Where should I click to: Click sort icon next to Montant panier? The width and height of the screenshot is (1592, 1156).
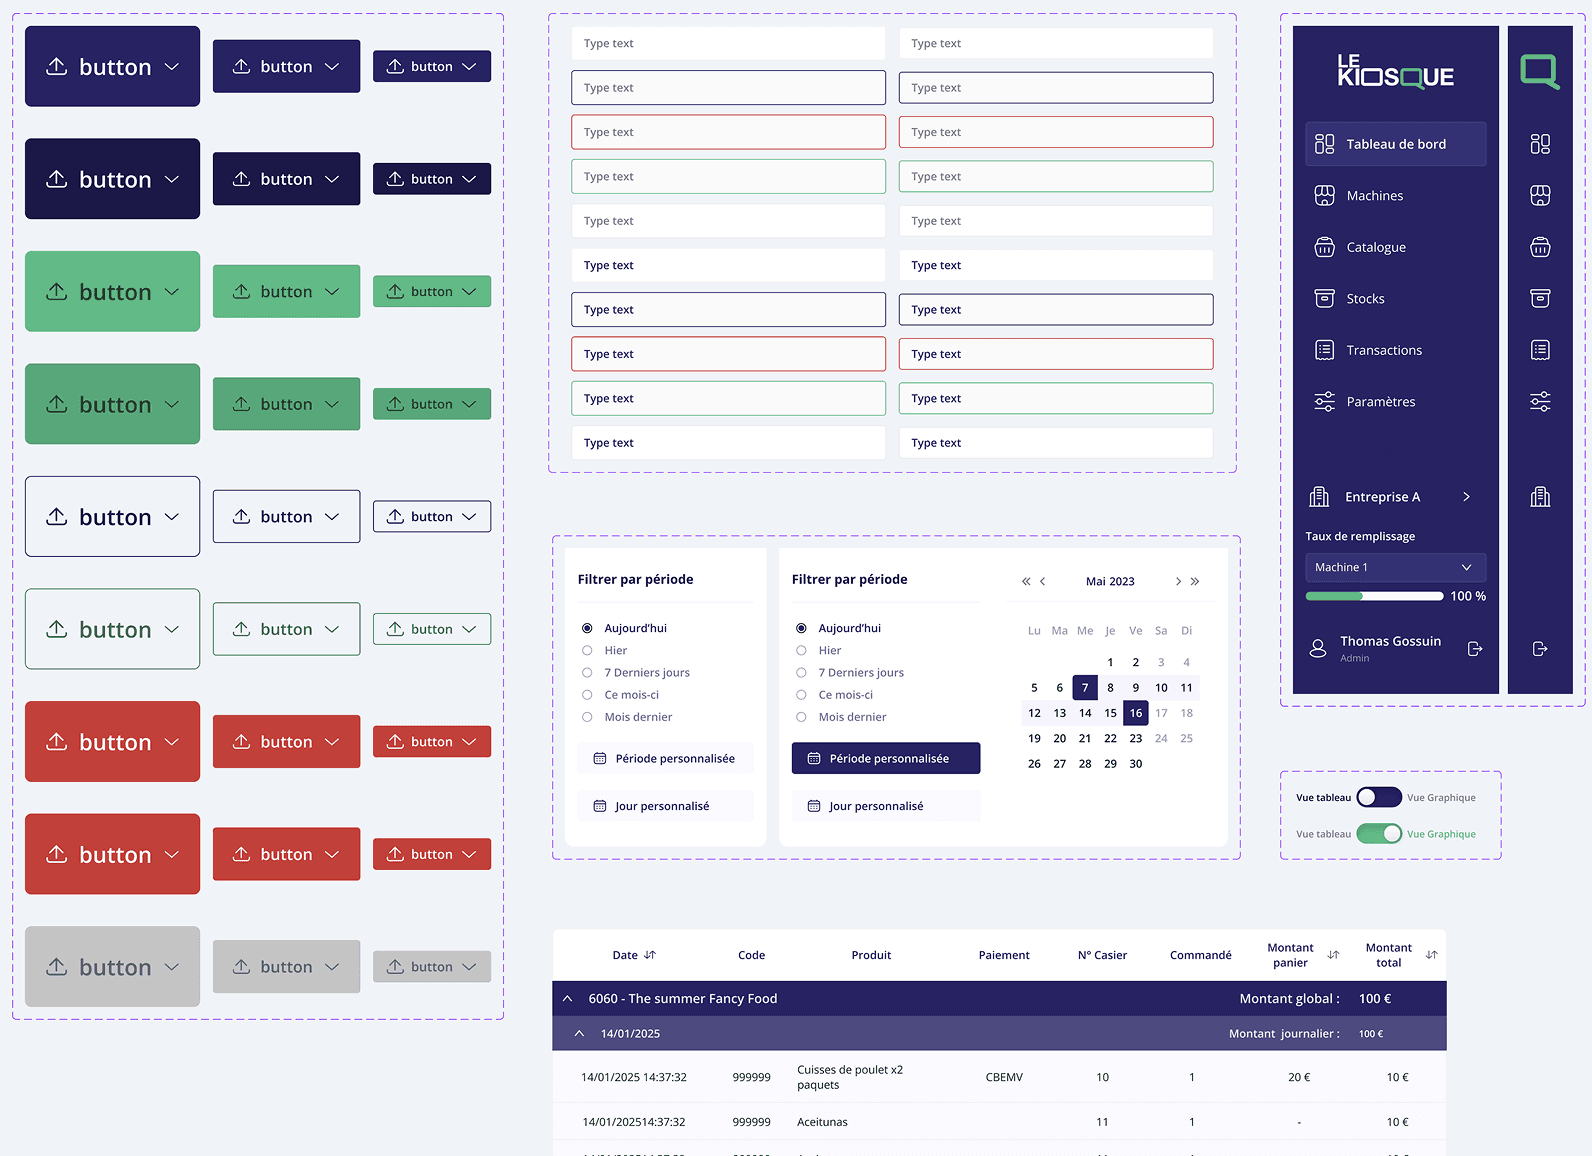(1333, 955)
